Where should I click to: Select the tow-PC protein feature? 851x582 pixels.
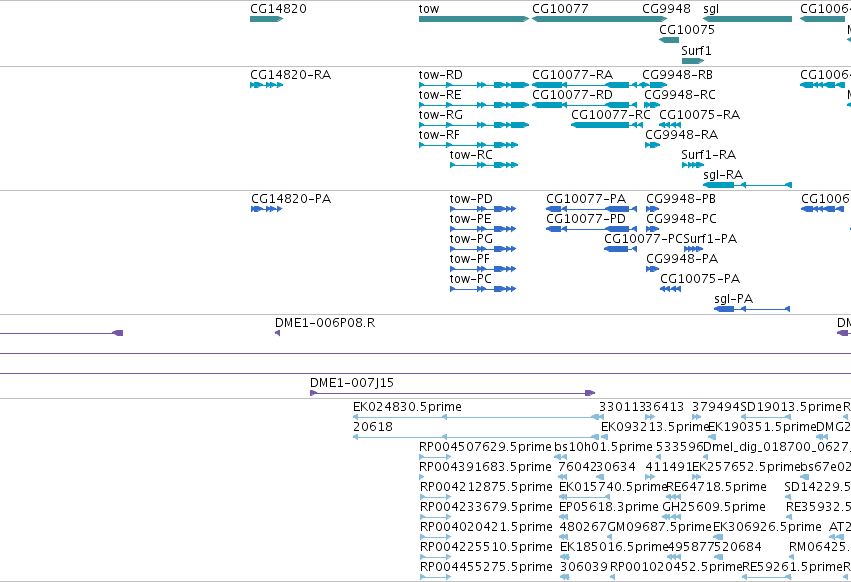click(483, 289)
